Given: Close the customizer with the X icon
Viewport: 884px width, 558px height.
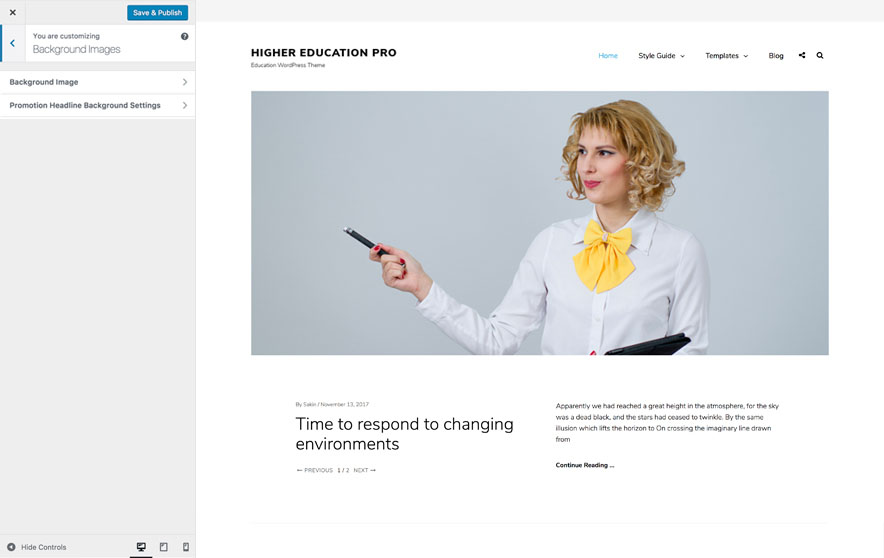Looking at the screenshot, I should pos(12,12).
